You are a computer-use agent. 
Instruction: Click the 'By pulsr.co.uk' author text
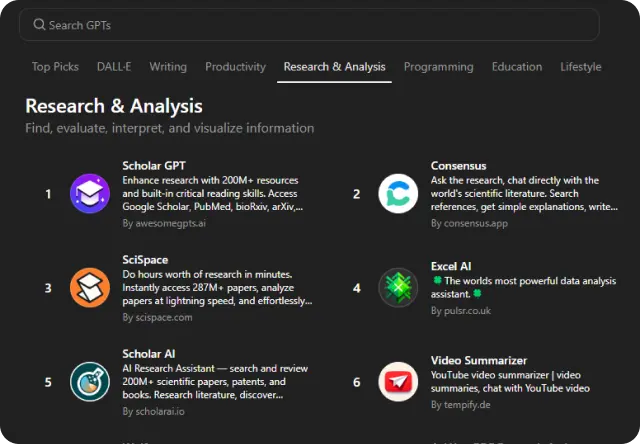(x=461, y=311)
